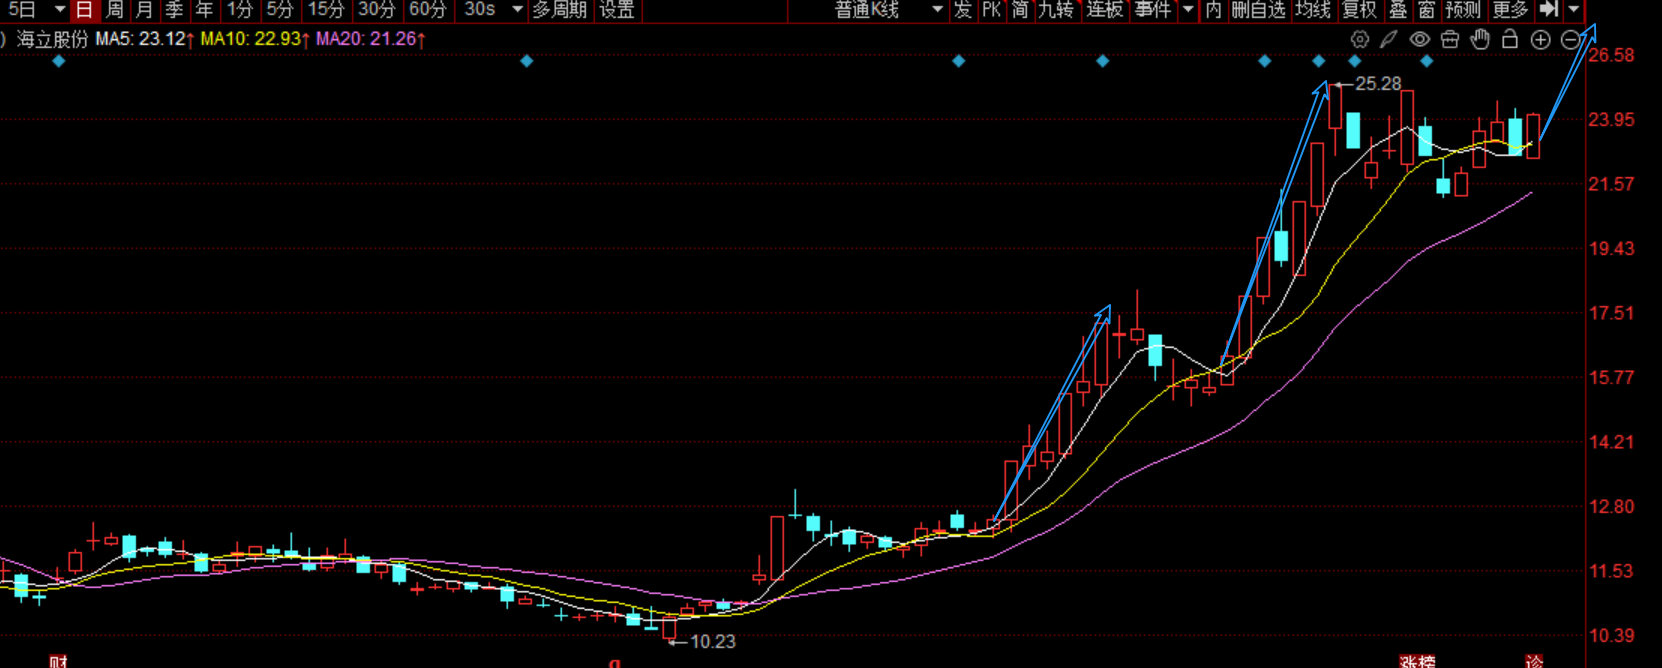Expand the dropdown arrow next to 5日

60,9
